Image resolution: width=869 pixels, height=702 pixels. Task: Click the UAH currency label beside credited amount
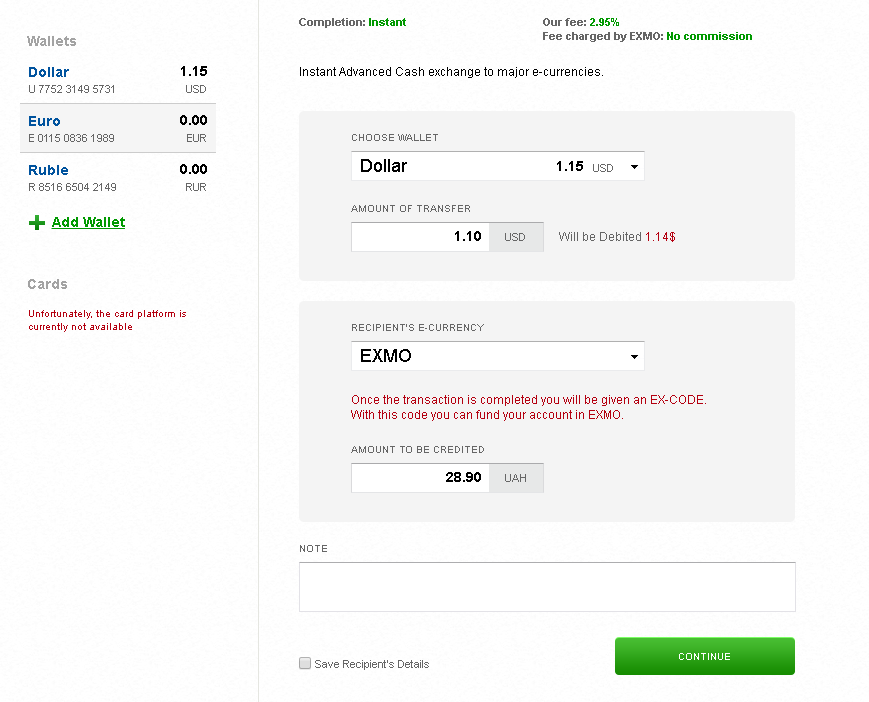point(516,478)
